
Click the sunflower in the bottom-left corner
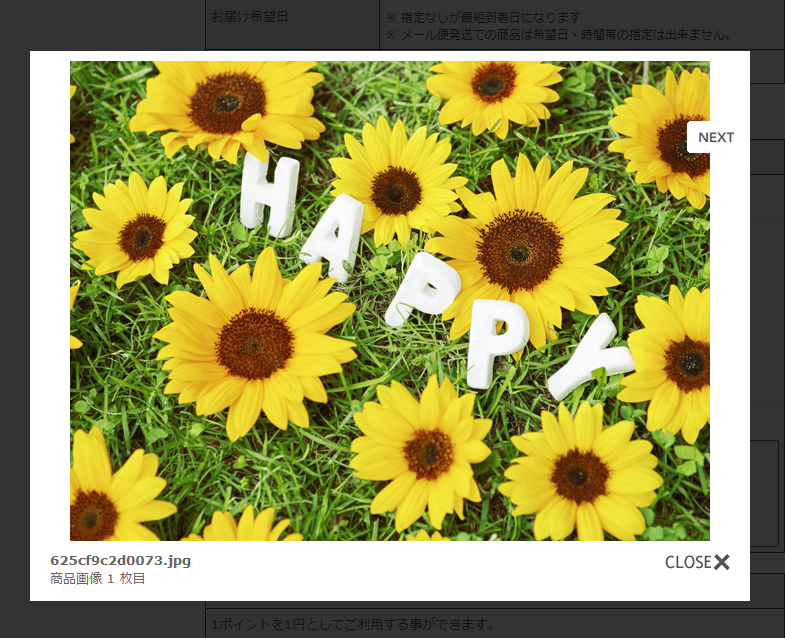click(x=105, y=495)
